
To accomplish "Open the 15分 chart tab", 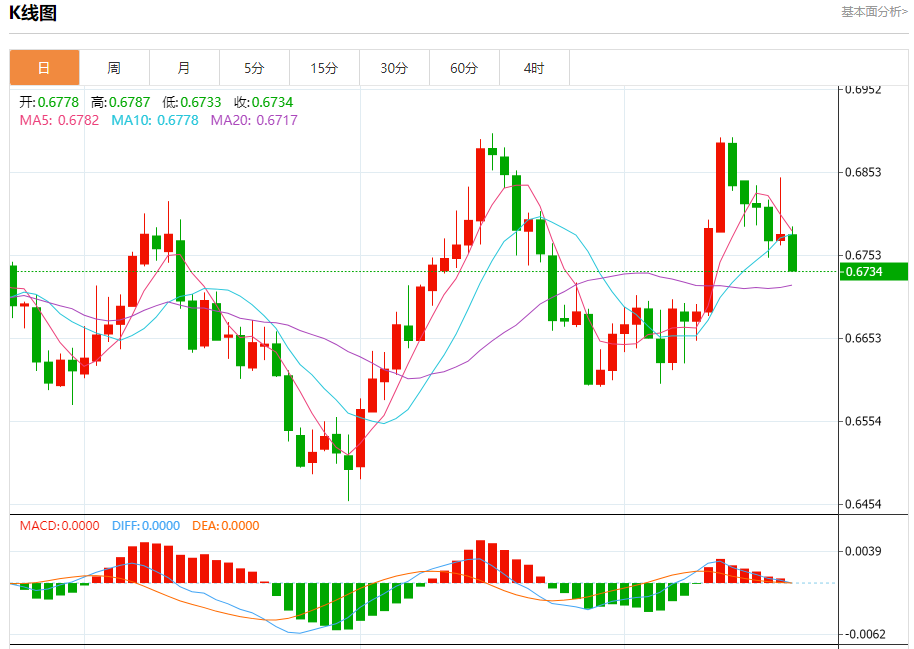I will click(324, 68).
